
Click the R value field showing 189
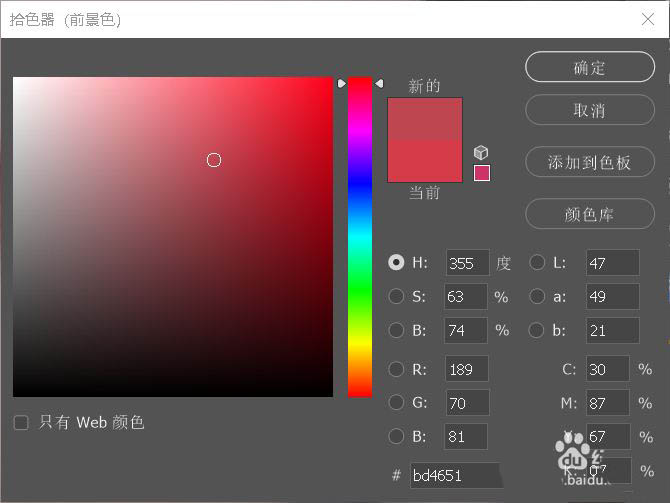pyautogui.click(x=467, y=369)
